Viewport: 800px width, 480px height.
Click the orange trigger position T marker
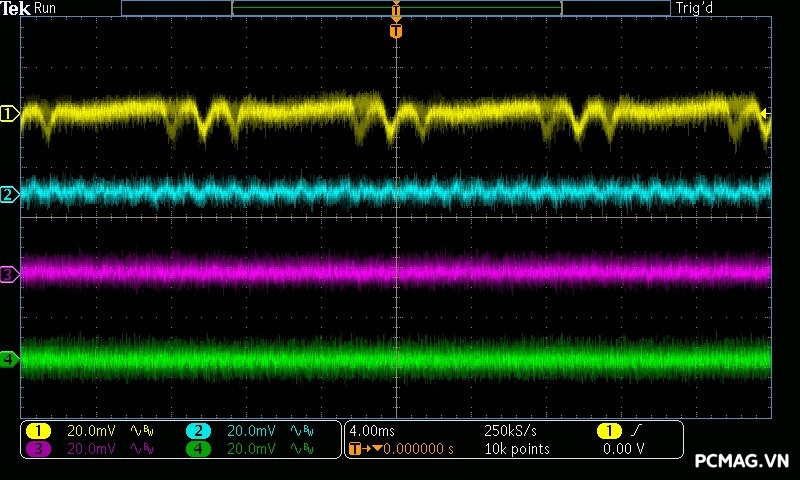396,31
